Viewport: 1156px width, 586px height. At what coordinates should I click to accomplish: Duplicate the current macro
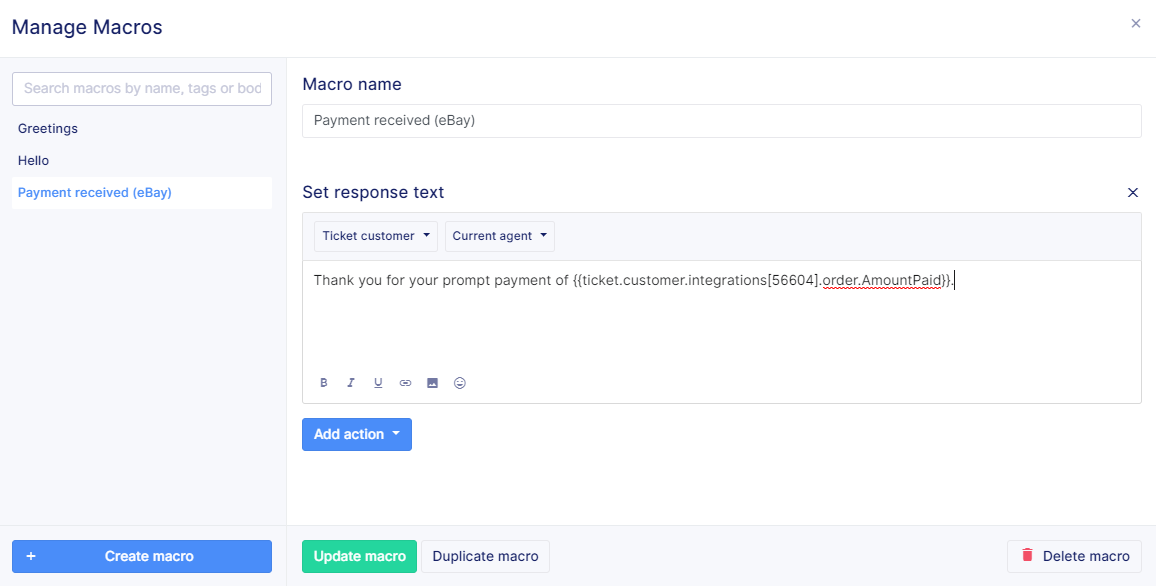coord(485,556)
